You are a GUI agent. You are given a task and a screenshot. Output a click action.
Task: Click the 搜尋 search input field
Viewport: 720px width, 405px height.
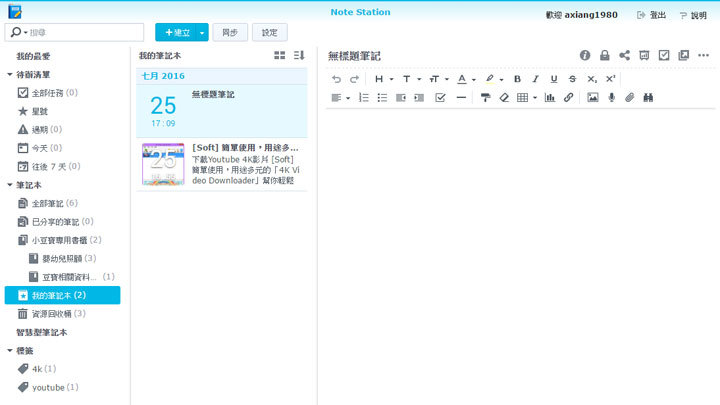[x=80, y=32]
